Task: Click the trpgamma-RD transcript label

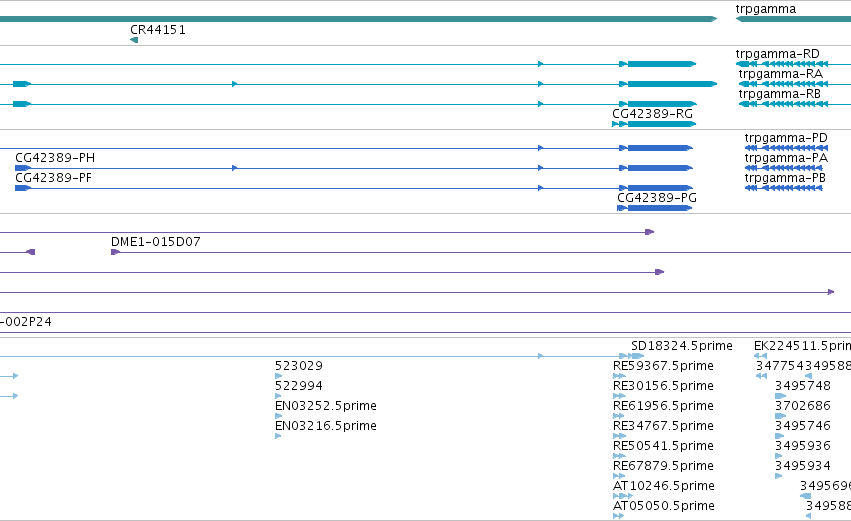Action: pos(778,54)
